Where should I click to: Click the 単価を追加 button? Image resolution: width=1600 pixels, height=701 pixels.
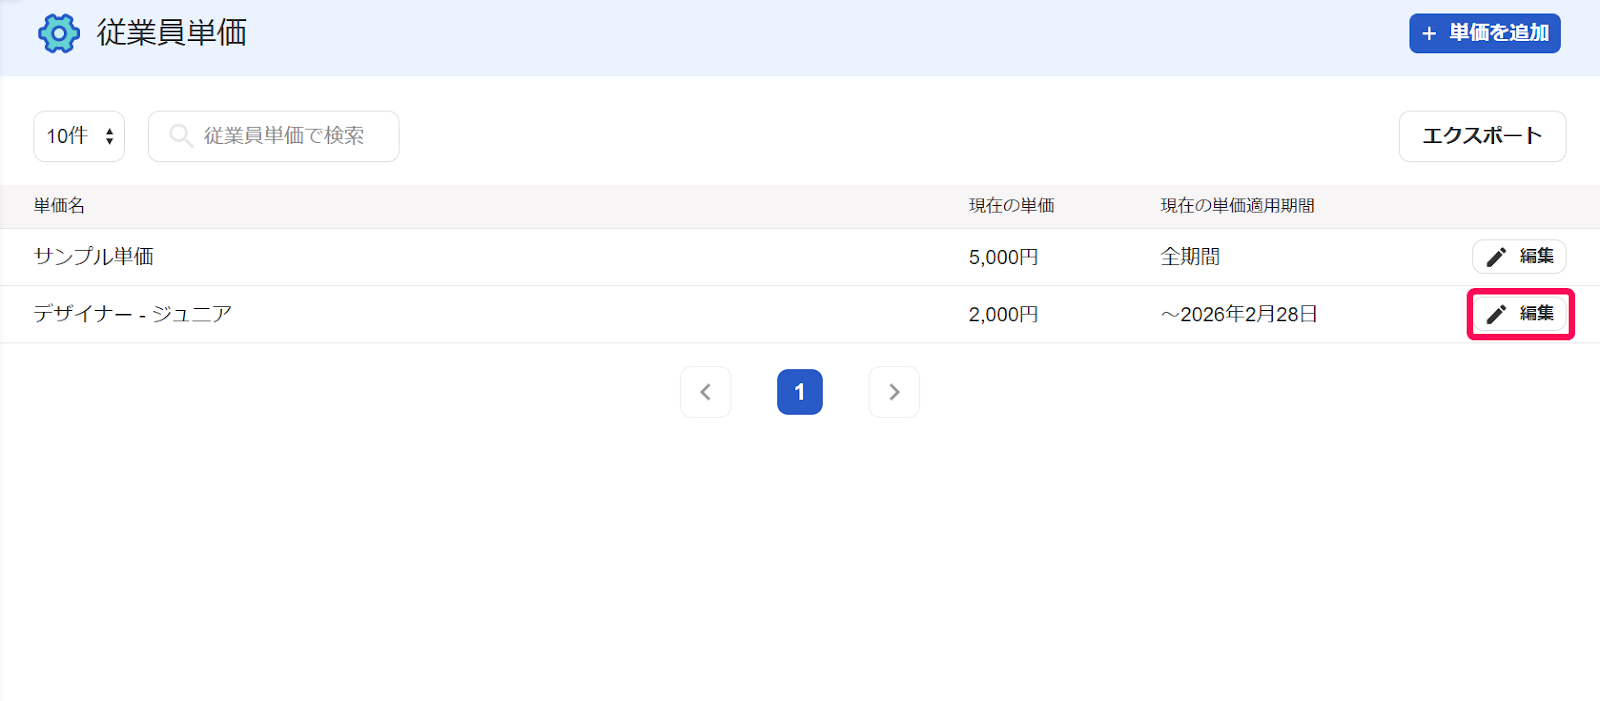coord(1485,33)
